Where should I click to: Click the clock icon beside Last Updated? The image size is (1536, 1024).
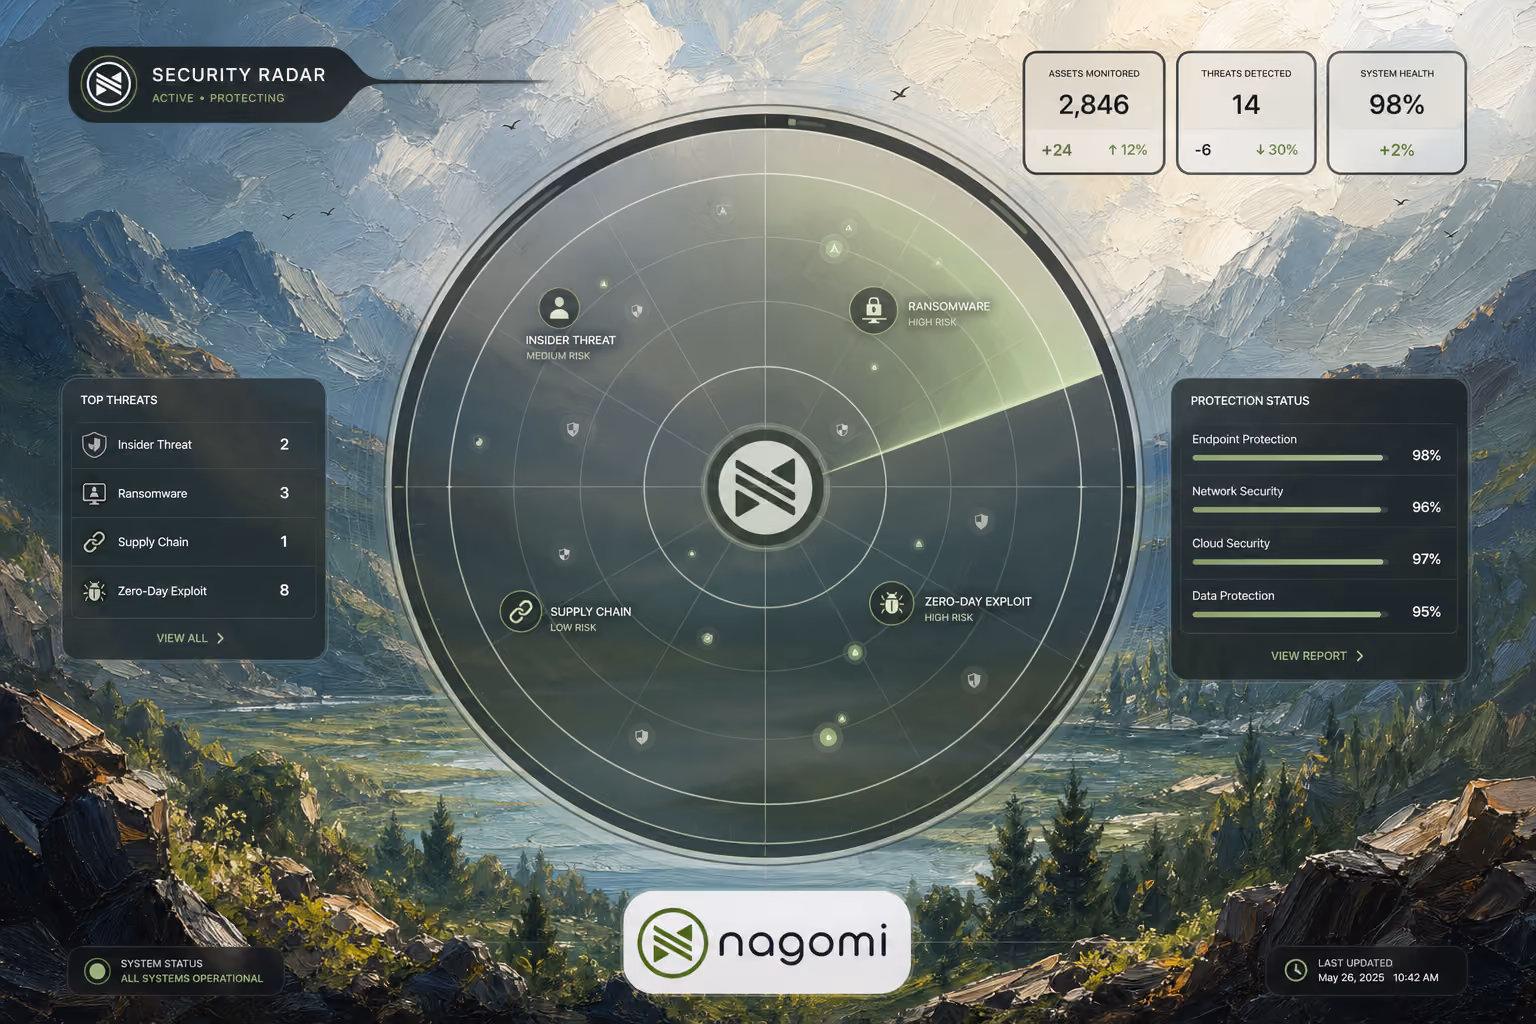point(1295,970)
